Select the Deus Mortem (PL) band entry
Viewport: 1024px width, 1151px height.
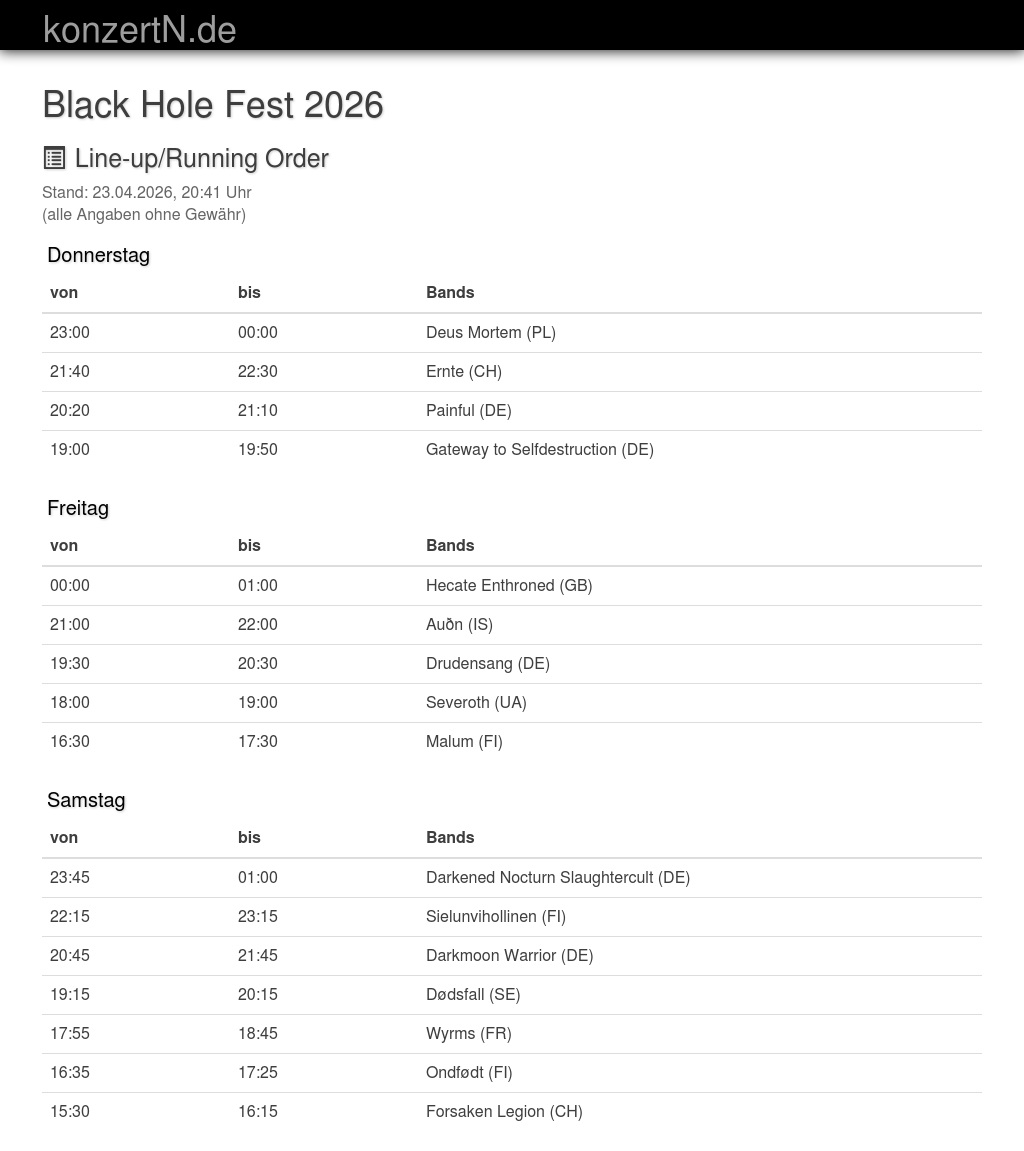click(490, 333)
